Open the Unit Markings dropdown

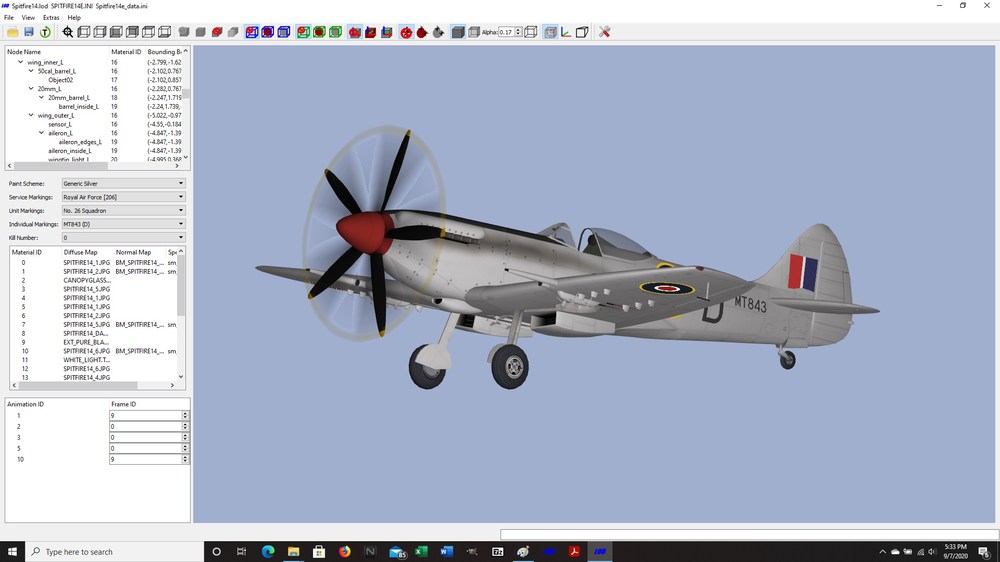pos(123,211)
